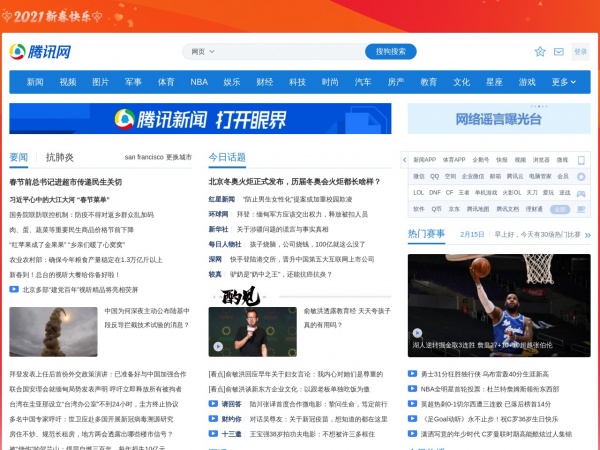
Task: Open headline about 北京冬奥火炬正式发布
Action: click(294, 182)
